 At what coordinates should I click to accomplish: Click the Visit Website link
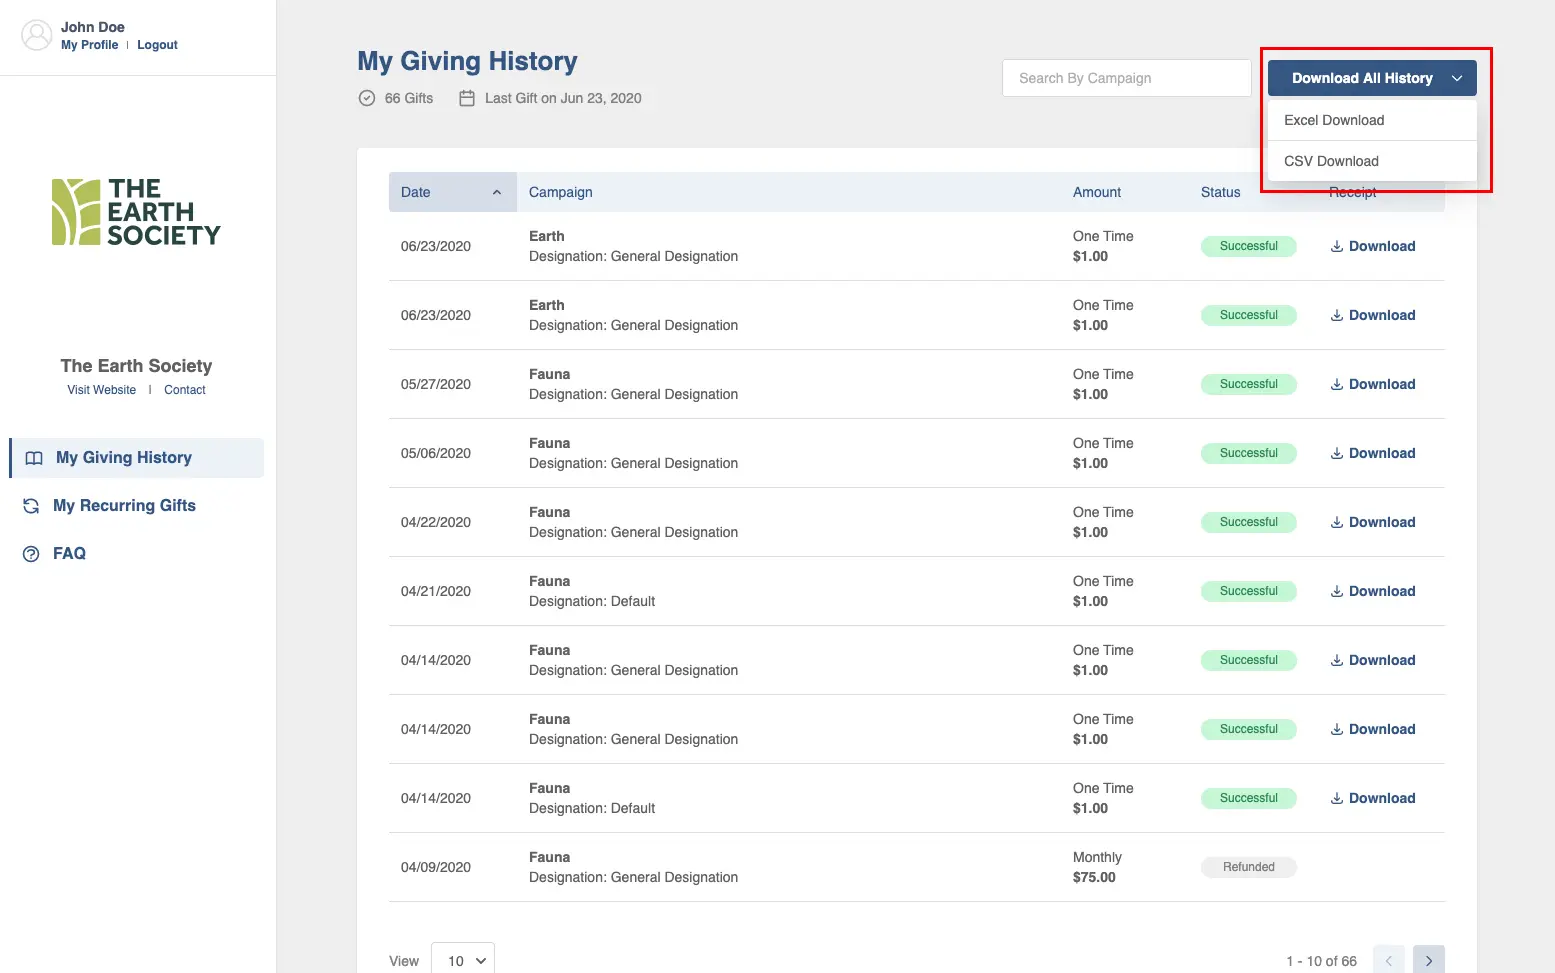pos(101,390)
